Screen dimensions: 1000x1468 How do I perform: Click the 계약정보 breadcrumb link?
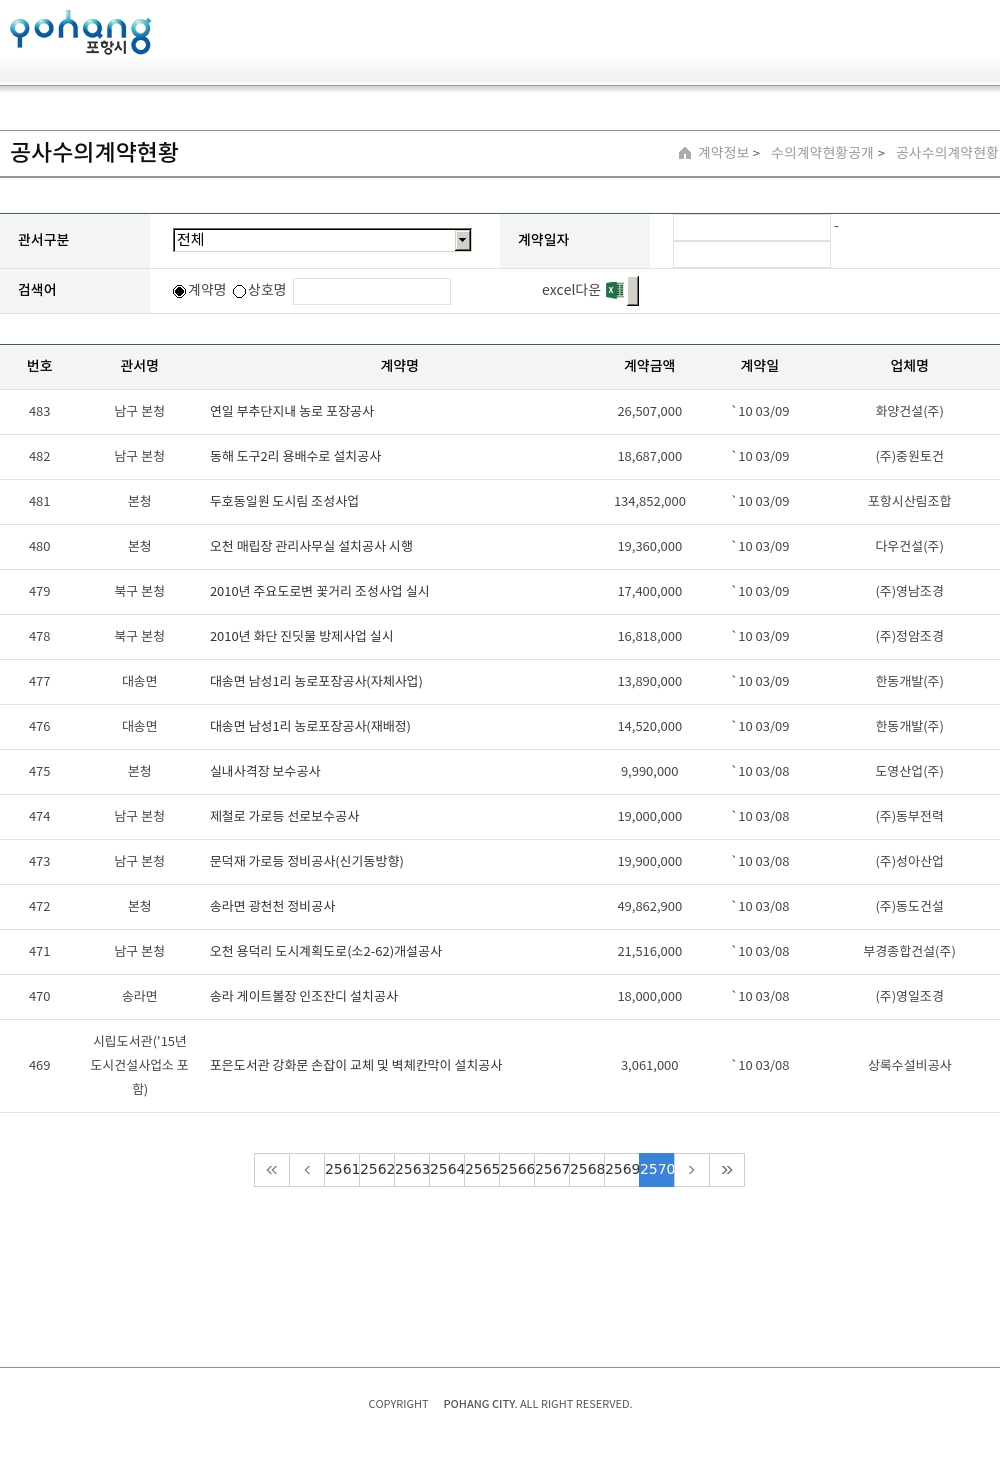click(x=723, y=153)
